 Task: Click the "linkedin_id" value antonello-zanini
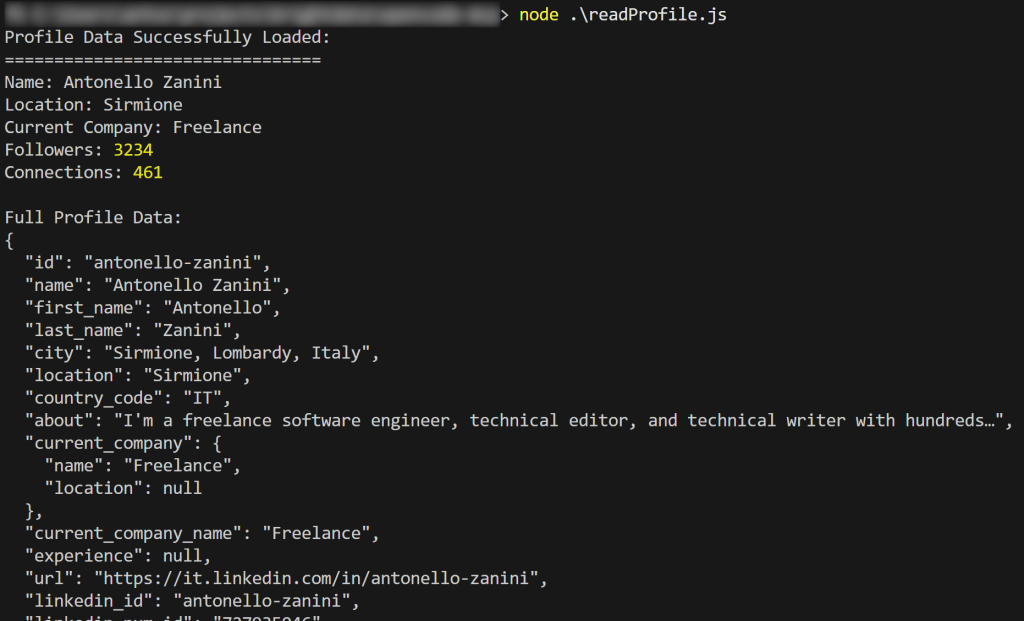(266, 601)
